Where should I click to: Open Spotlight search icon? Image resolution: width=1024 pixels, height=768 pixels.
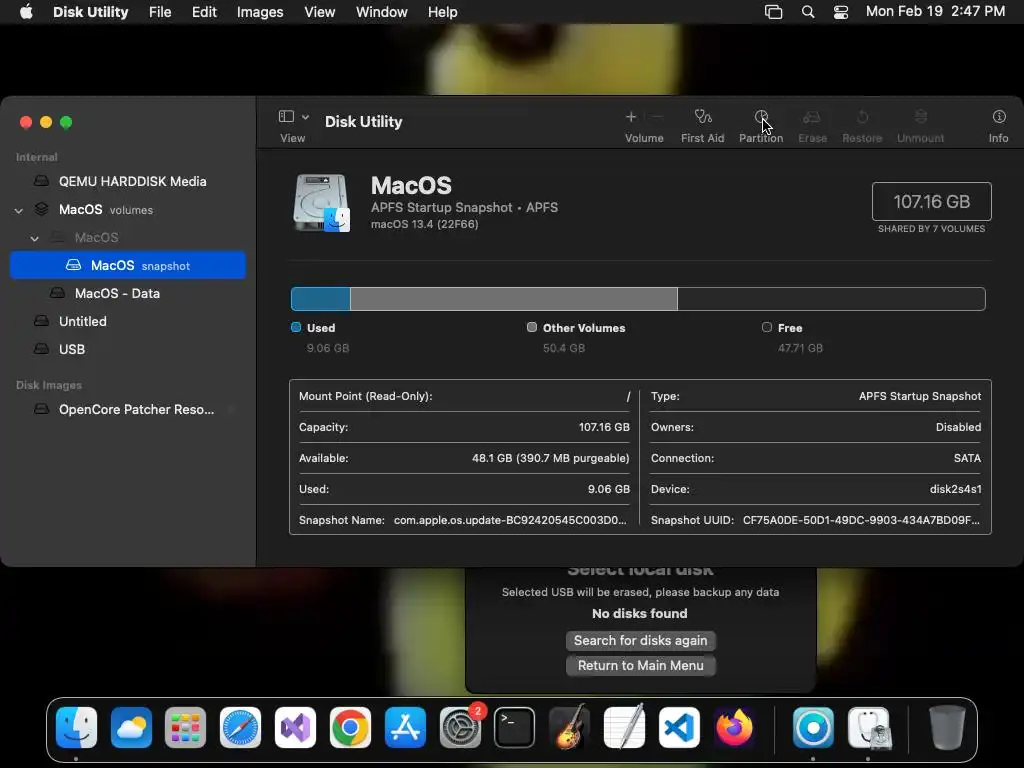click(808, 12)
